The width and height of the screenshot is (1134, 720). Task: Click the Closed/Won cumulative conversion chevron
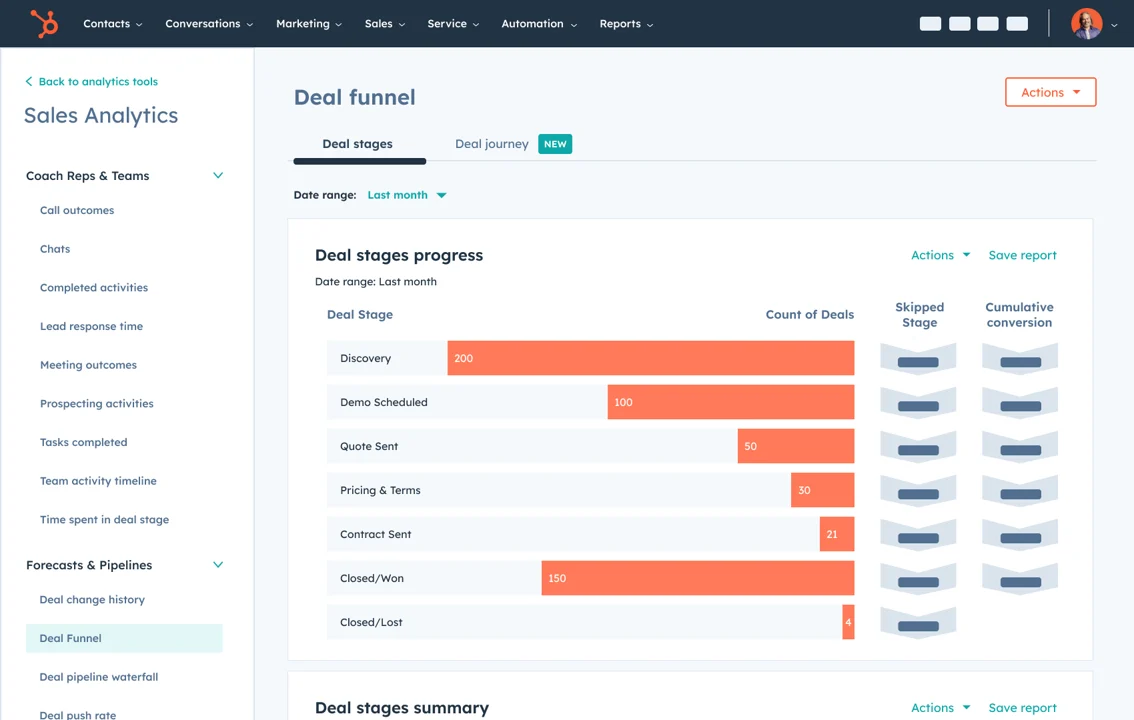pyautogui.click(x=1020, y=579)
